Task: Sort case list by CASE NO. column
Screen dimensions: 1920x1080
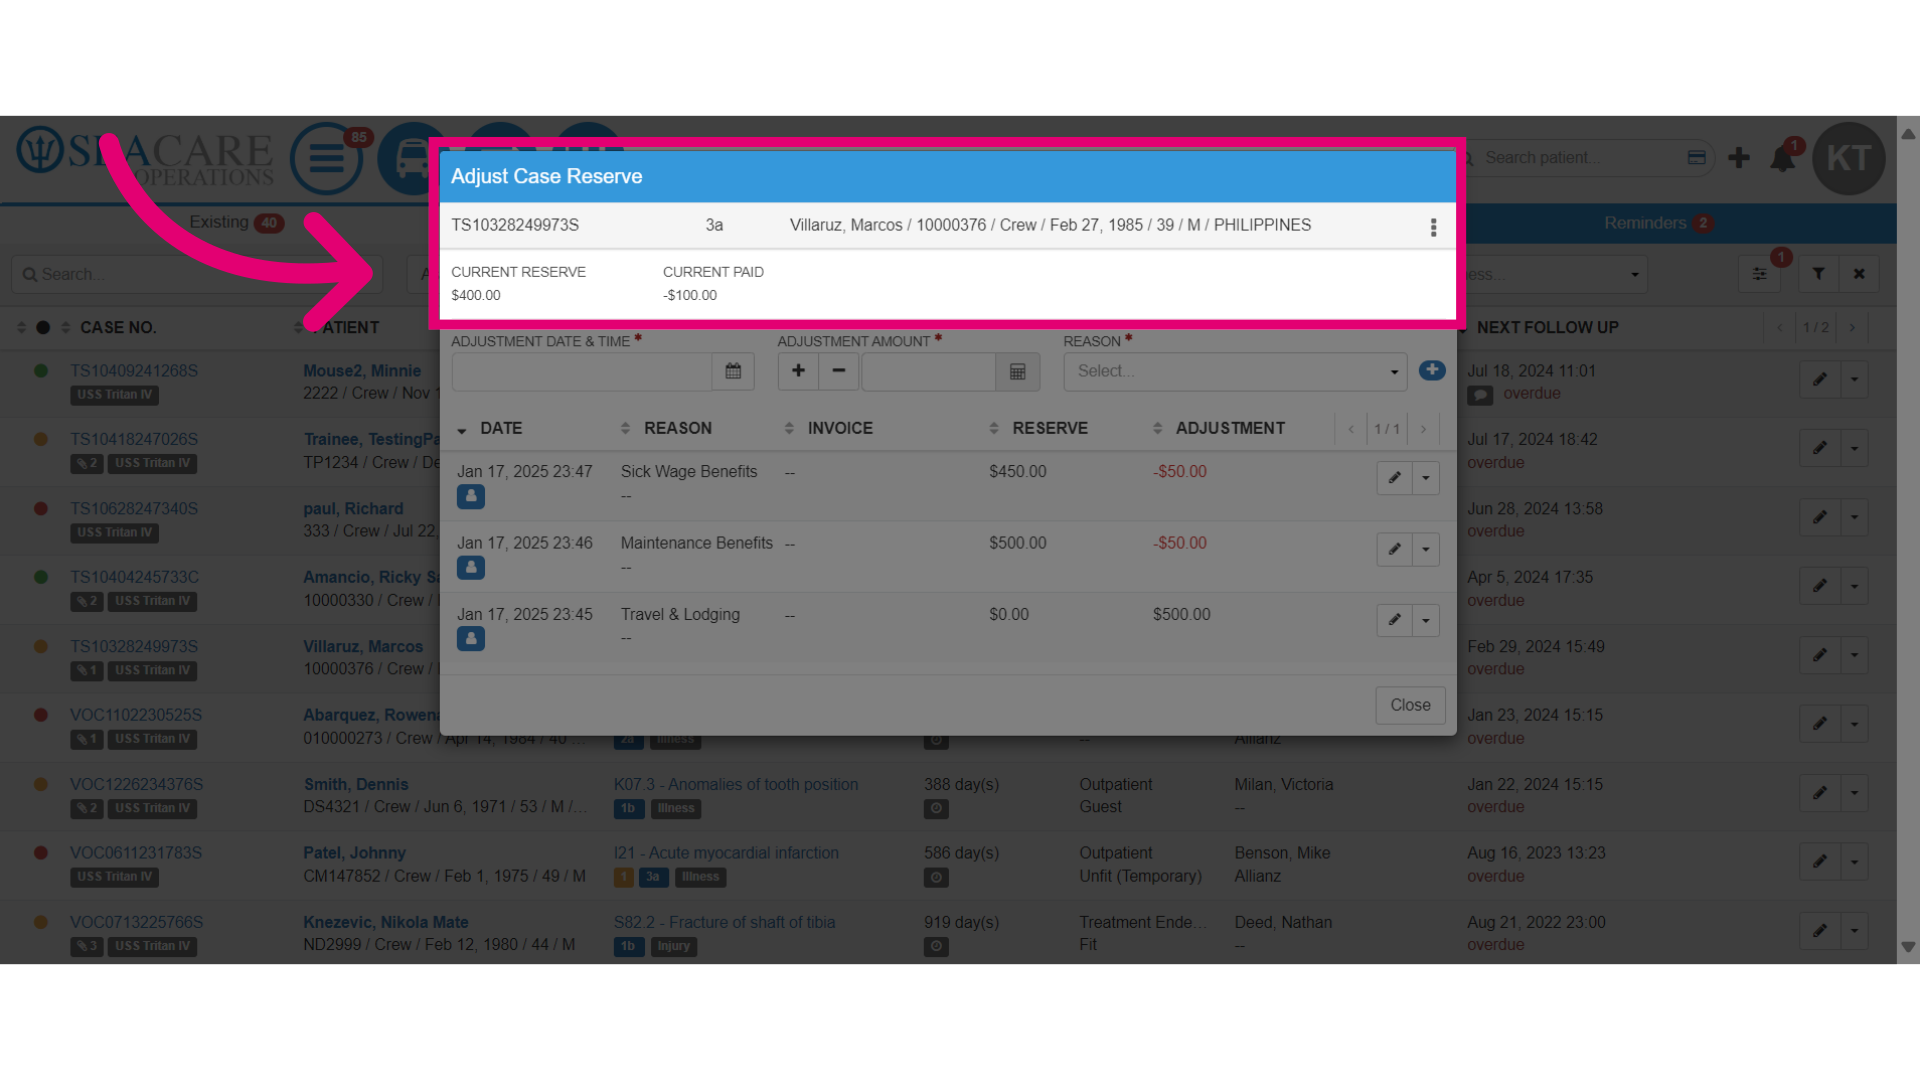Action: click(118, 328)
